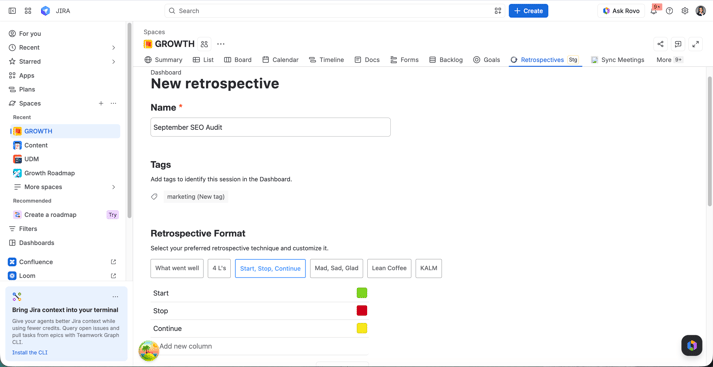
Task: Focus the top Search field
Action: 335,11
